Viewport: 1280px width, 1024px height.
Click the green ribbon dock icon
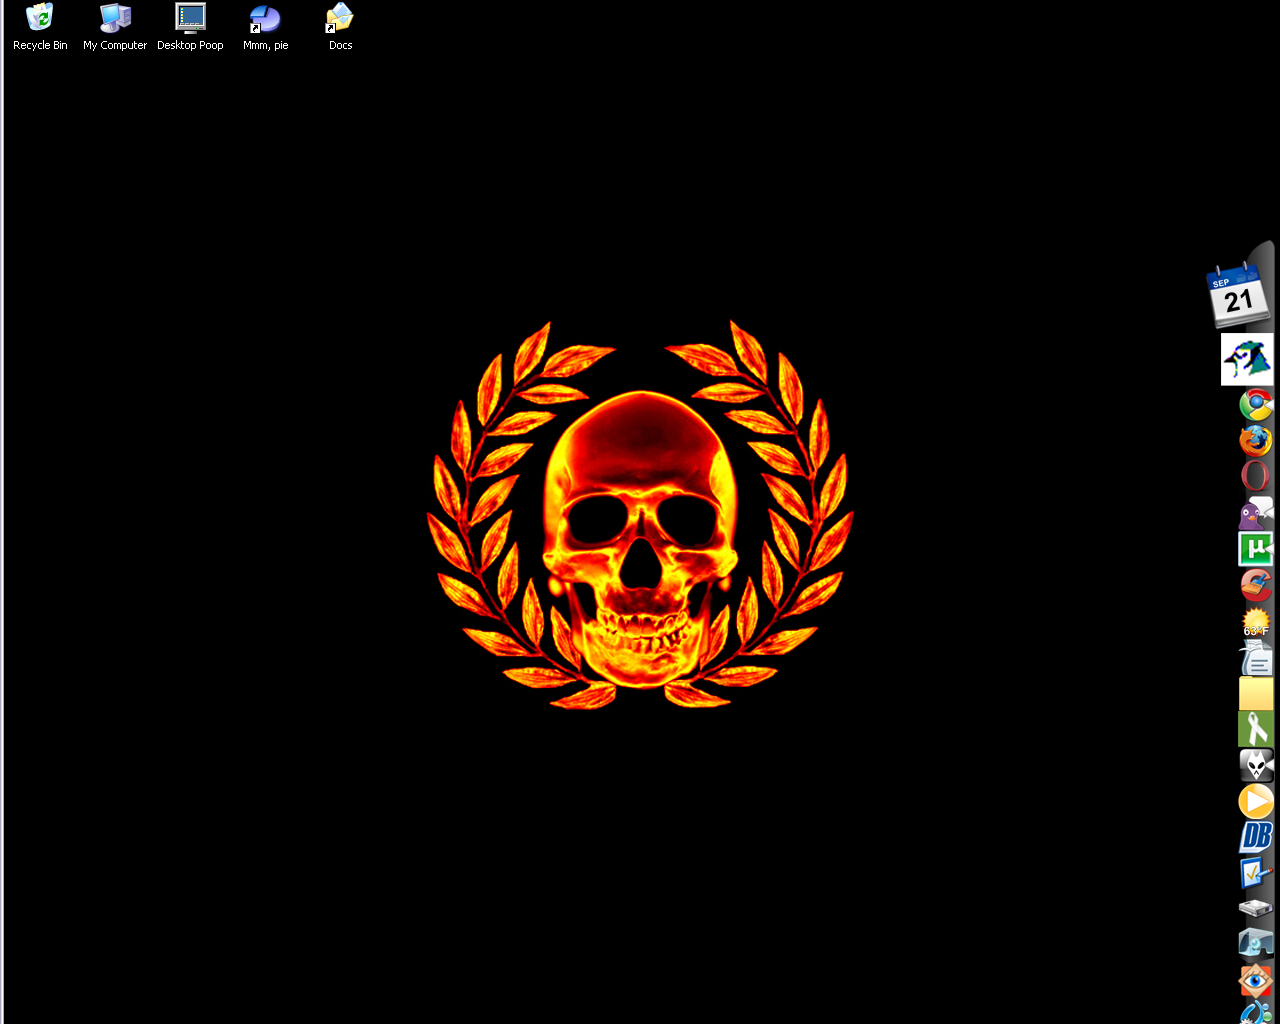pos(1256,729)
